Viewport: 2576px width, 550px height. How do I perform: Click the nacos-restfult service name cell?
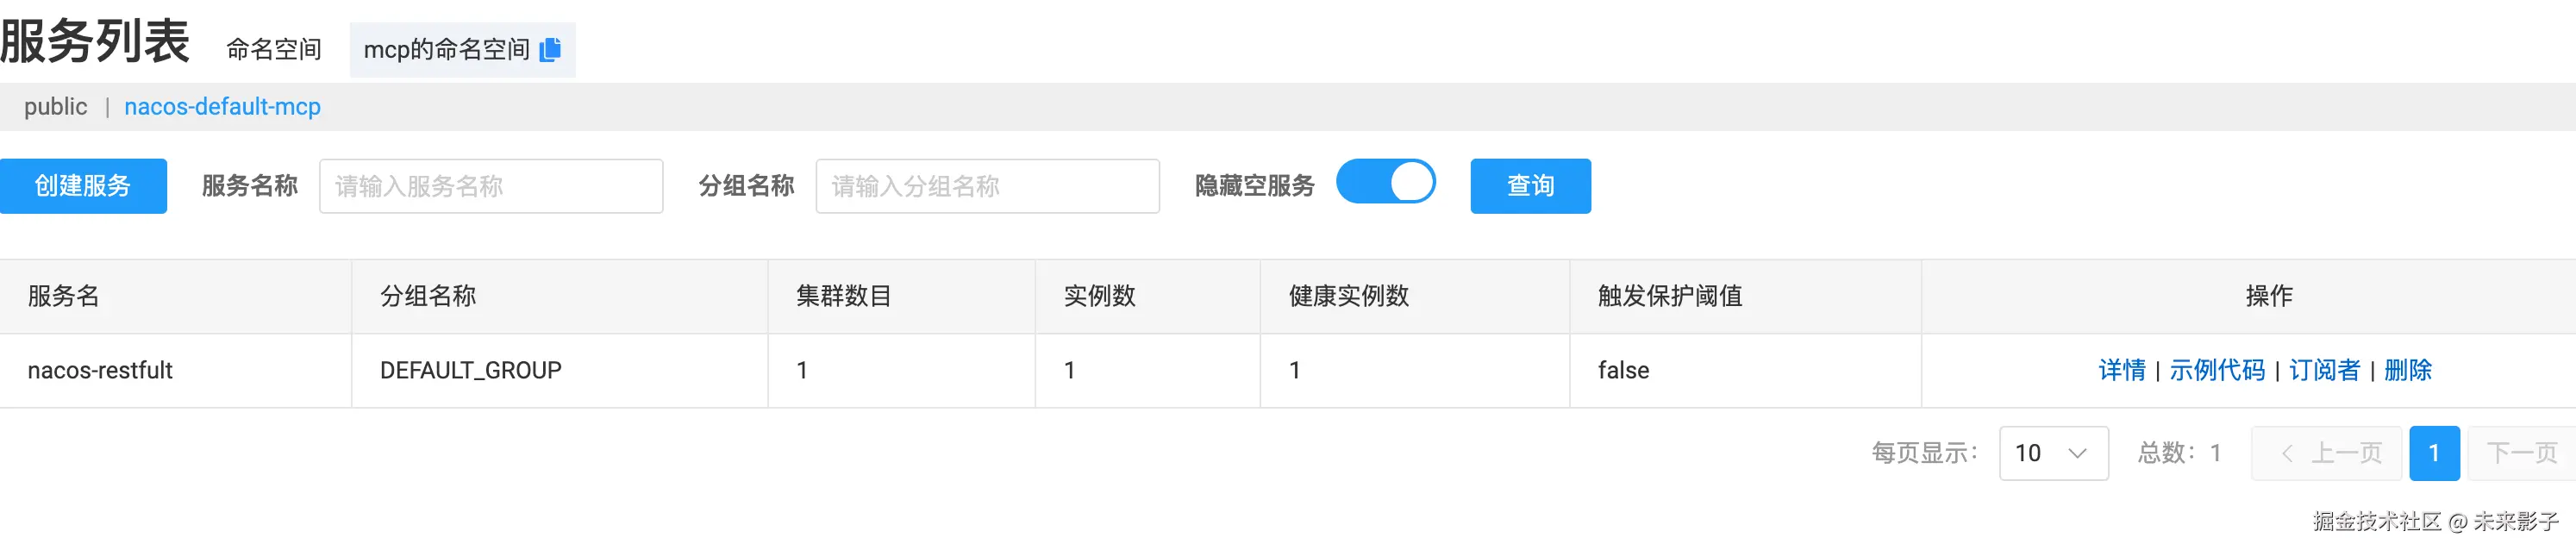tap(100, 370)
